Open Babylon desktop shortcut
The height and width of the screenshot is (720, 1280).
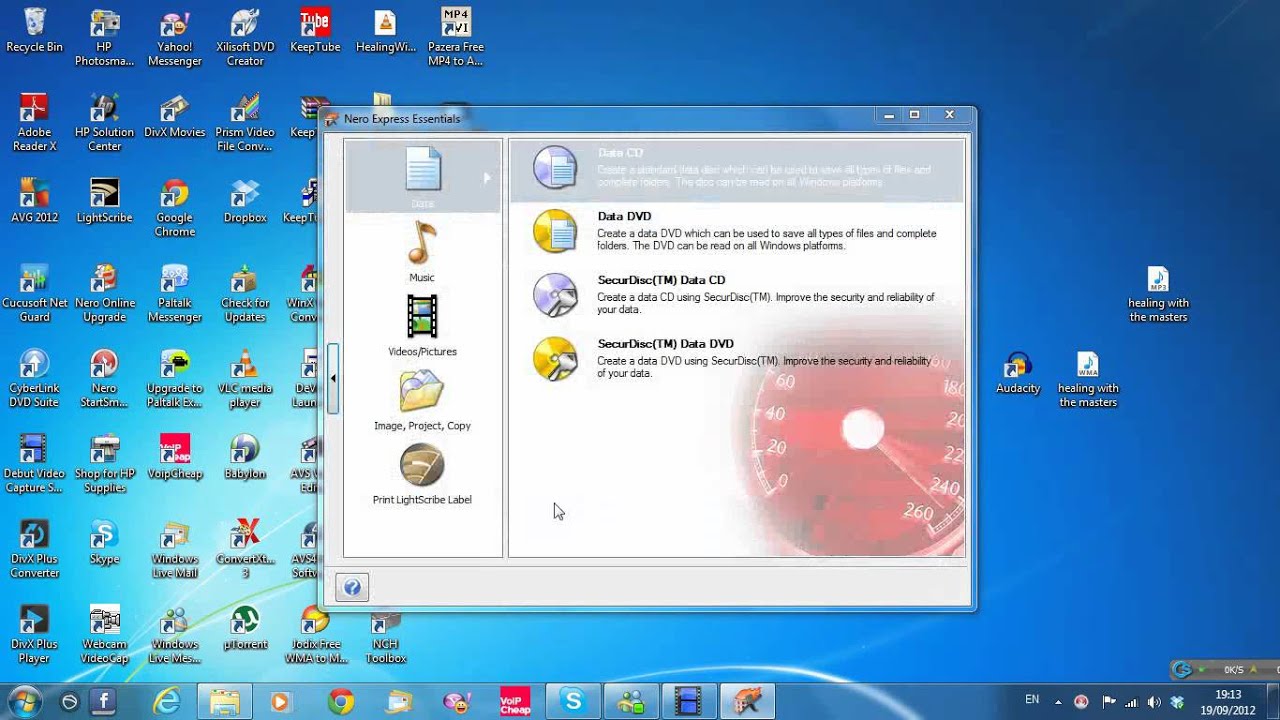click(x=245, y=456)
